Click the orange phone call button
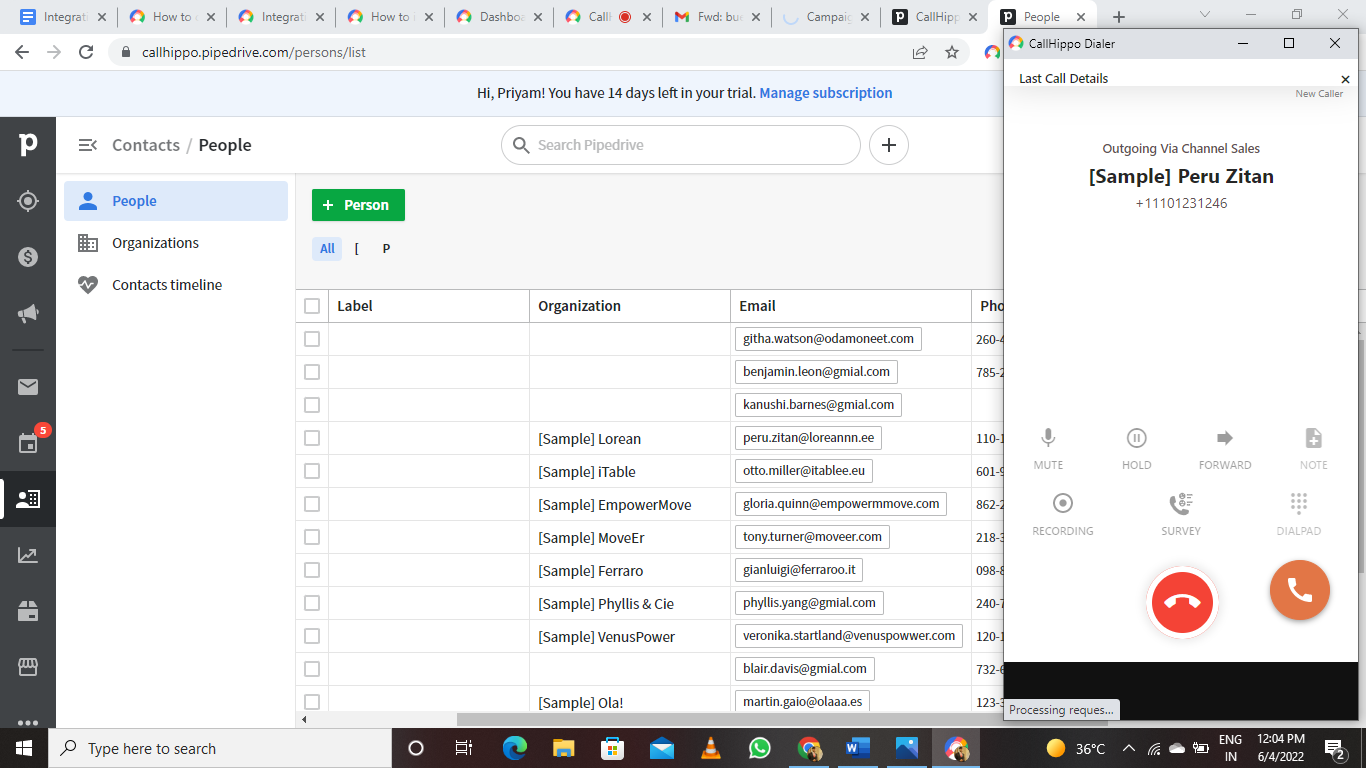 tap(1300, 590)
